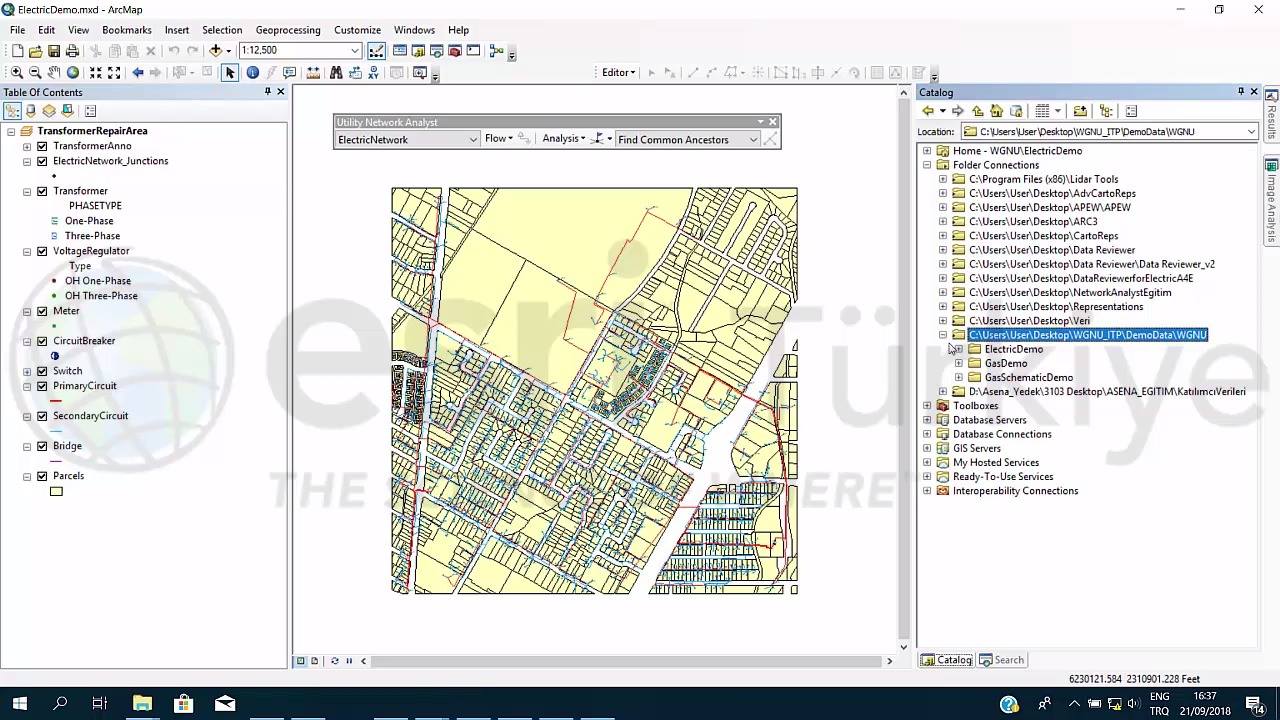Activate the Identify tool

coord(253,73)
